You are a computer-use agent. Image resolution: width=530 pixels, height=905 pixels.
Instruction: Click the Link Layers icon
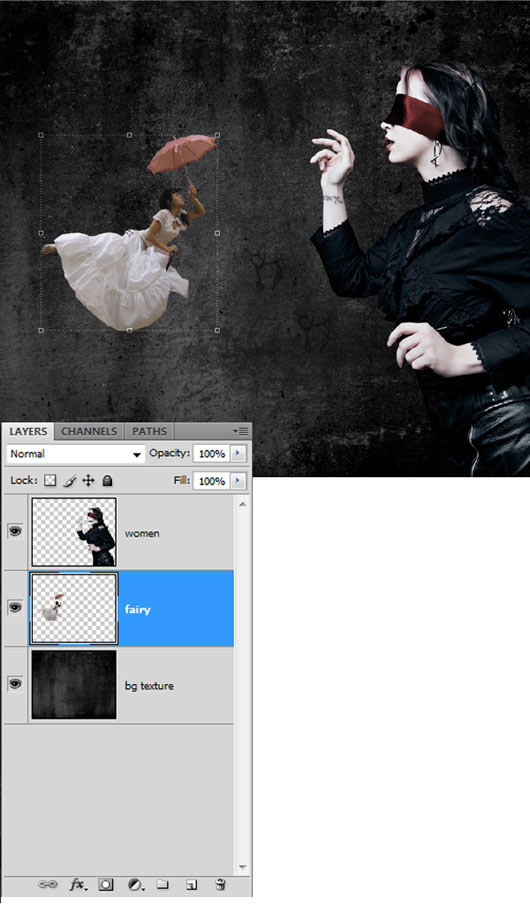click(47, 884)
